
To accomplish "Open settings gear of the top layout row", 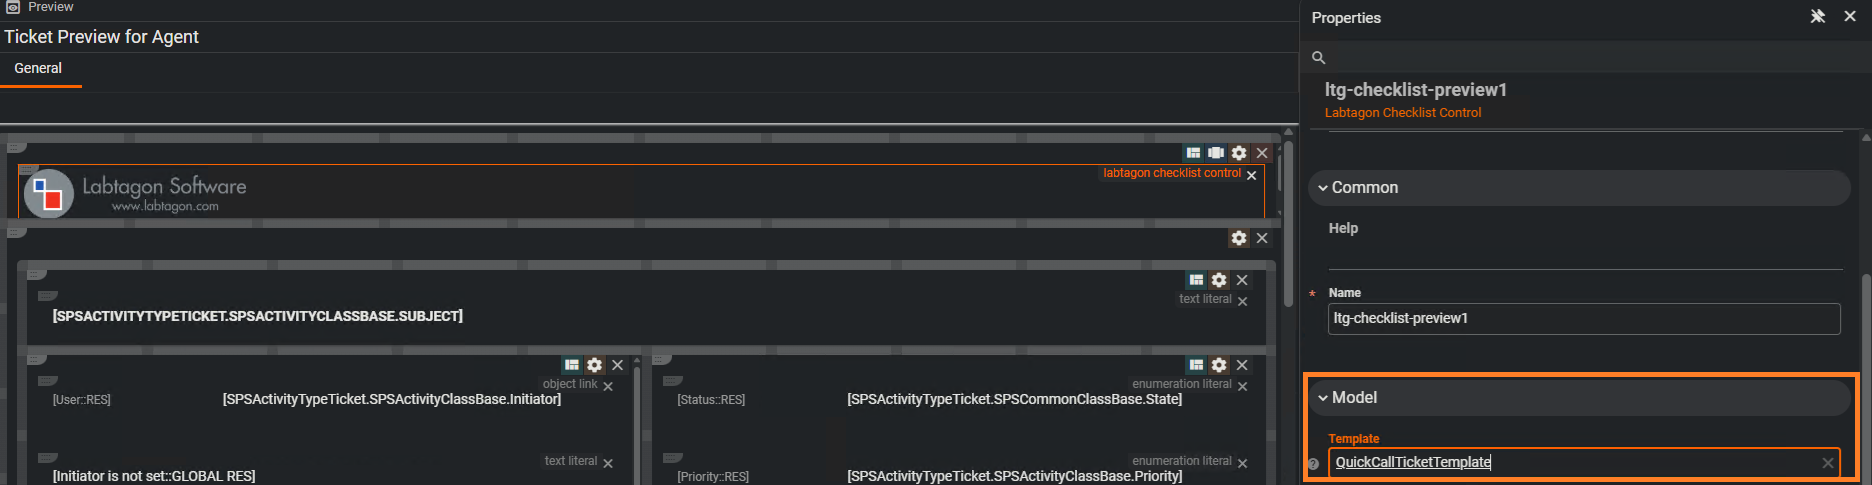I will click(x=1239, y=153).
